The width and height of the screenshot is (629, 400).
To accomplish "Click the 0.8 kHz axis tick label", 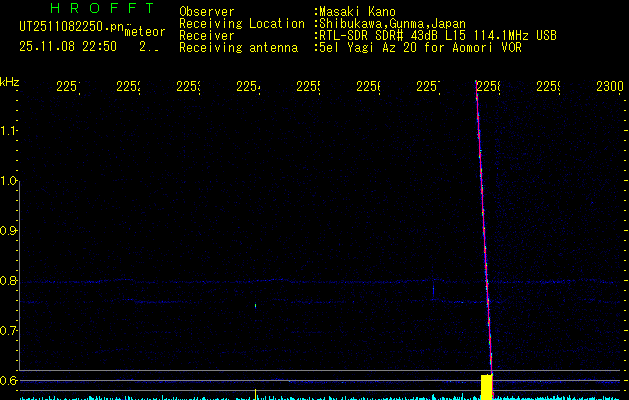I will pos(10,281).
